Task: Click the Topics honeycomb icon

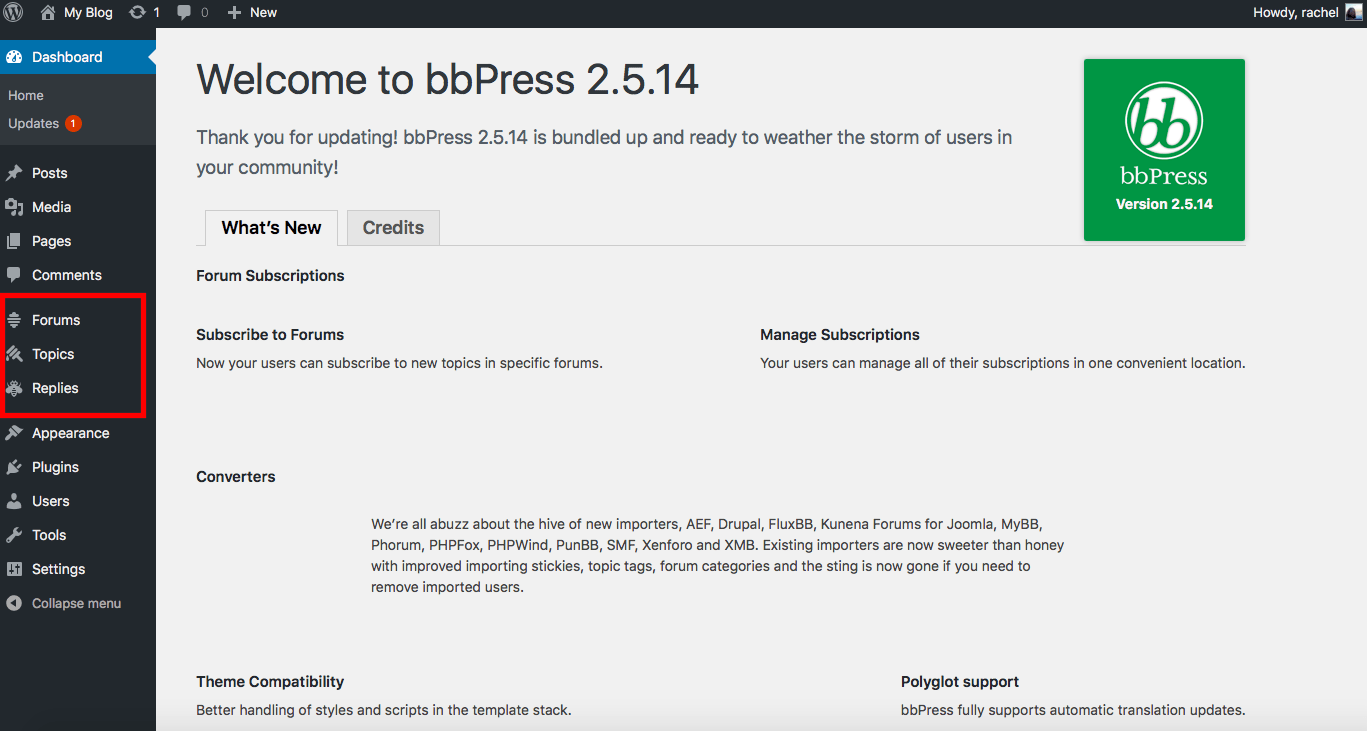Action: (14, 354)
